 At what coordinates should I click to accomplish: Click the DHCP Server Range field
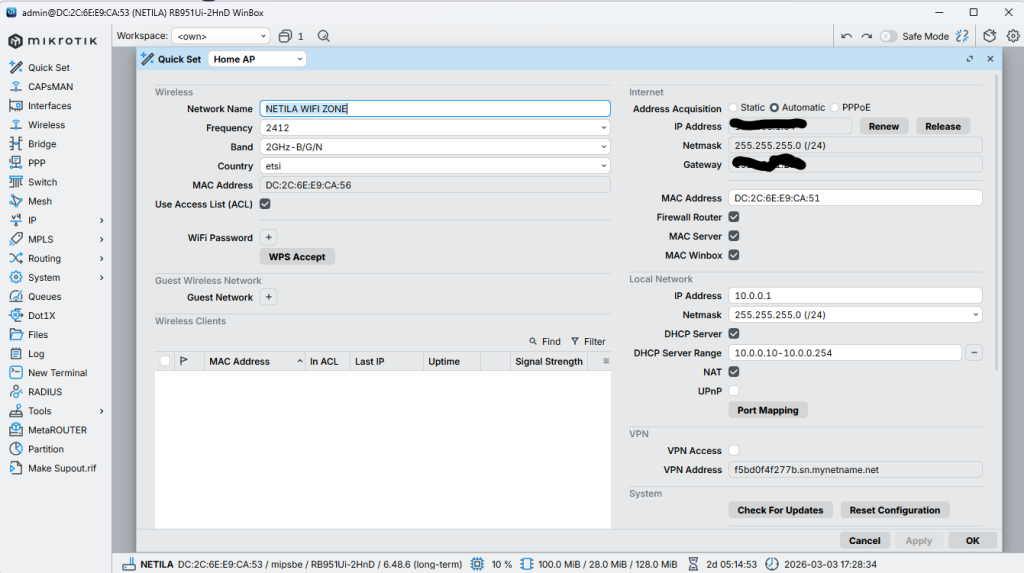844,353
